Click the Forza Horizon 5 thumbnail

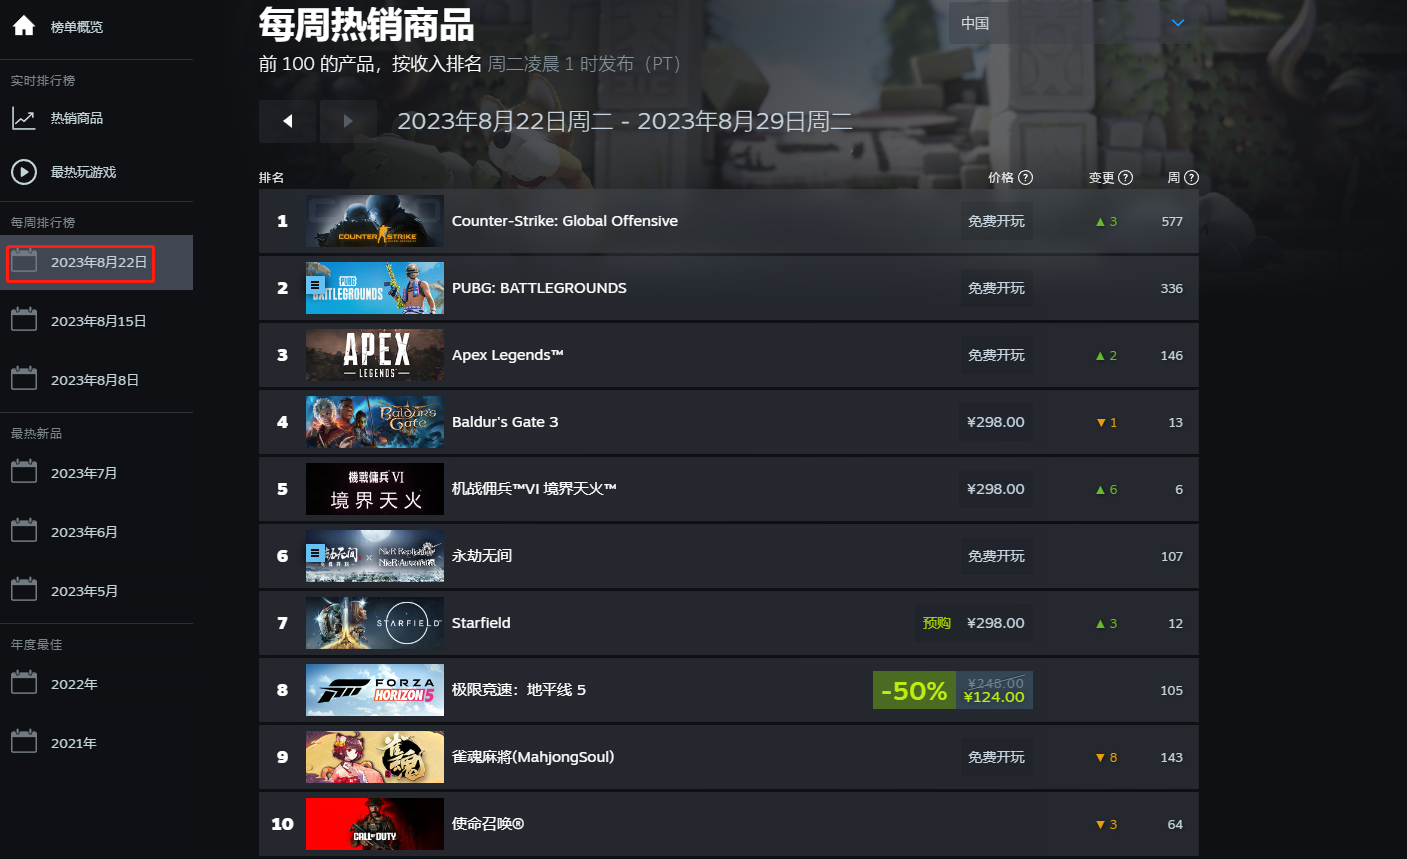click(x=375, y=690)
